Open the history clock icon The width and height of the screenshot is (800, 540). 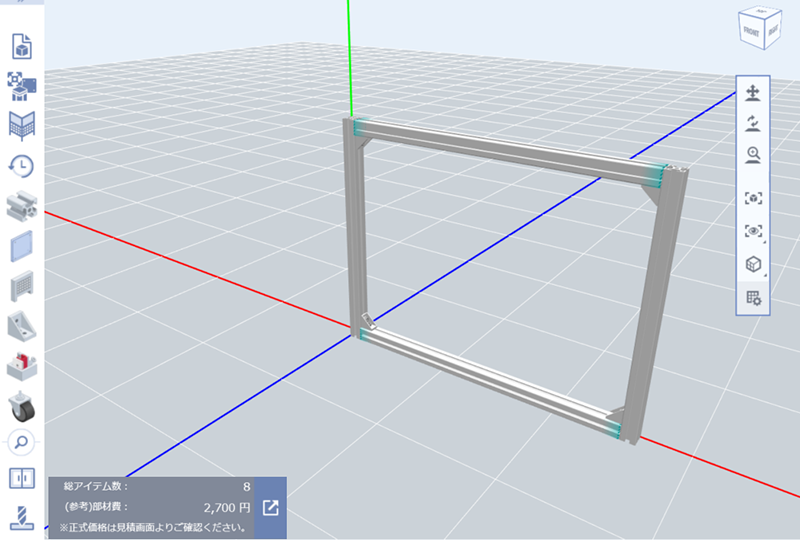pyautogui.click(x=22, y=166)
